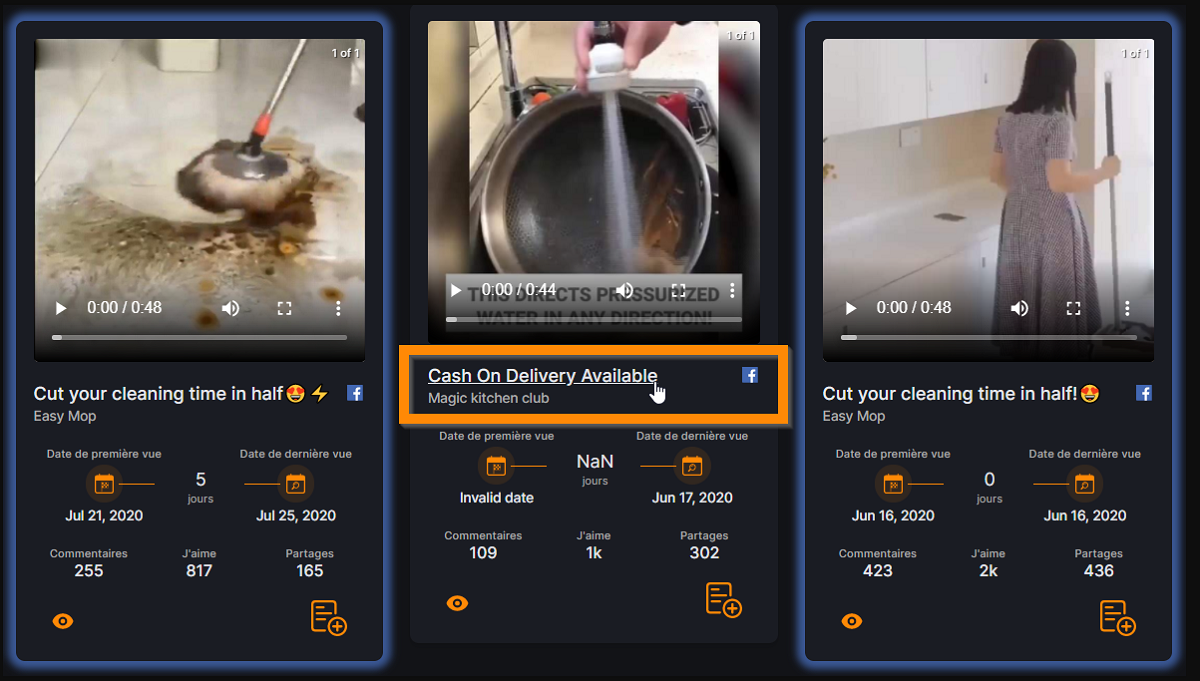Play the Magic kitchen club video

coord(456,290)
